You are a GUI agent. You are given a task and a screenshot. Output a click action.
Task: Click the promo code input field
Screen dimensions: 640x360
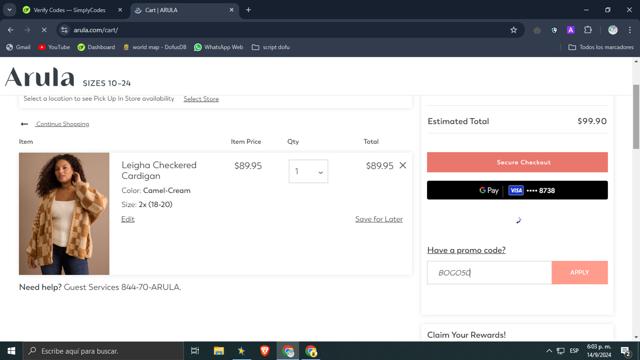(489, 273)
